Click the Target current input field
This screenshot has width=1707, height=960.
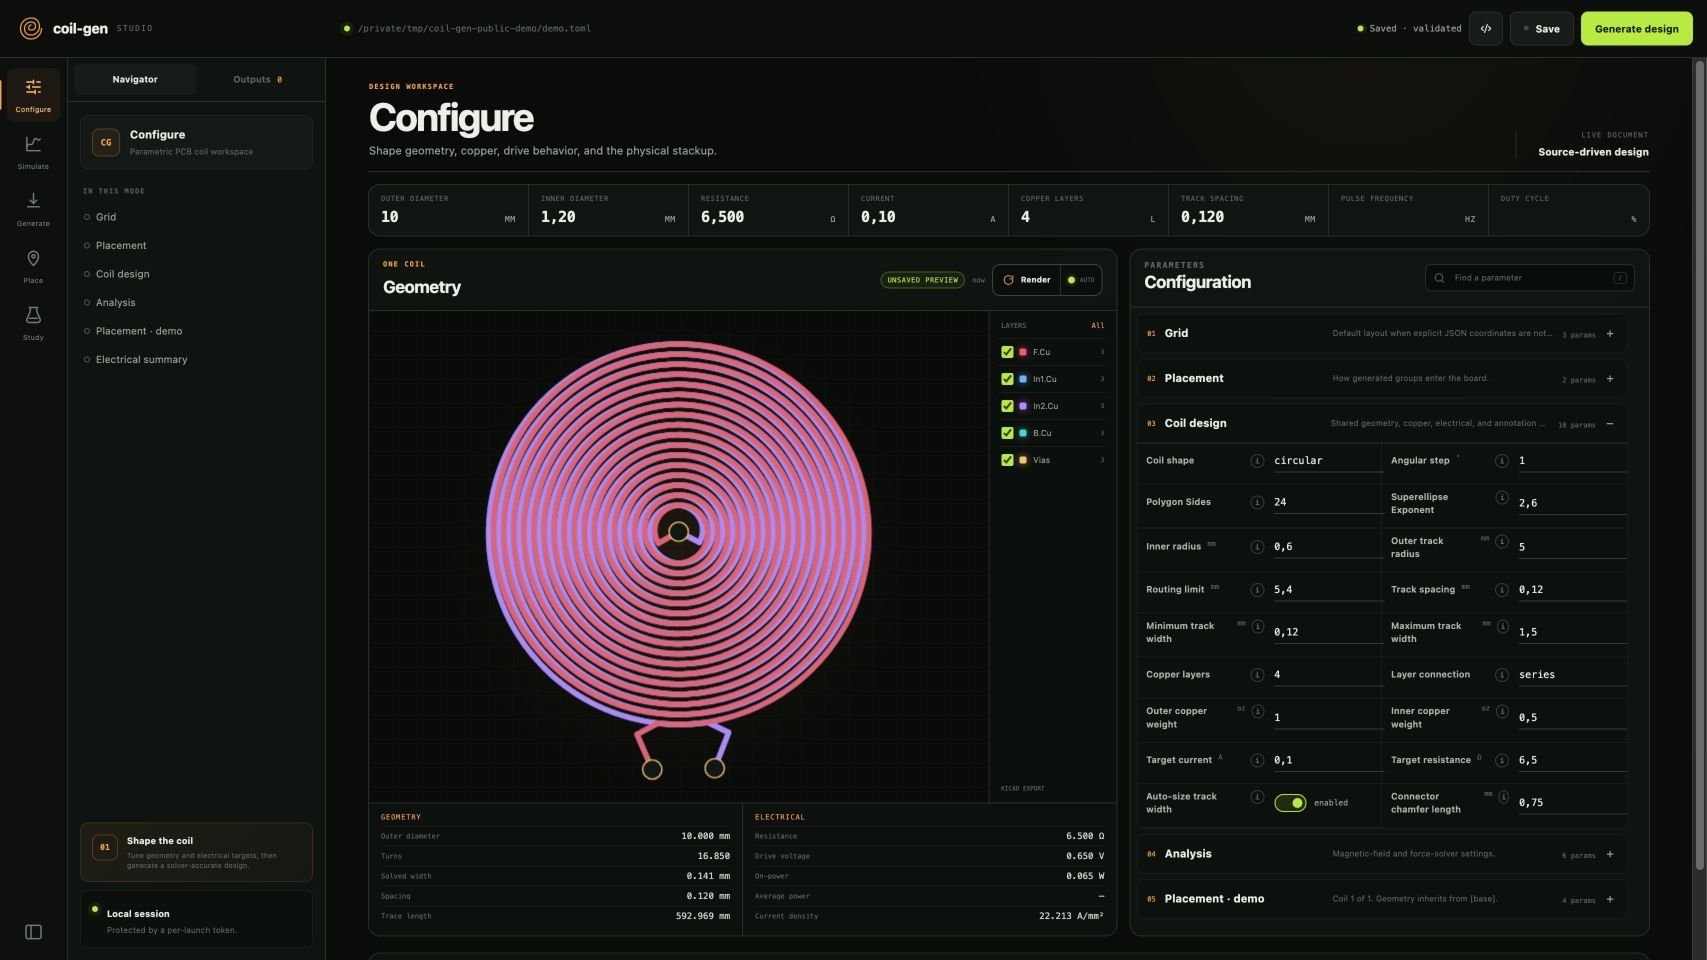(x=1326, y=760)
